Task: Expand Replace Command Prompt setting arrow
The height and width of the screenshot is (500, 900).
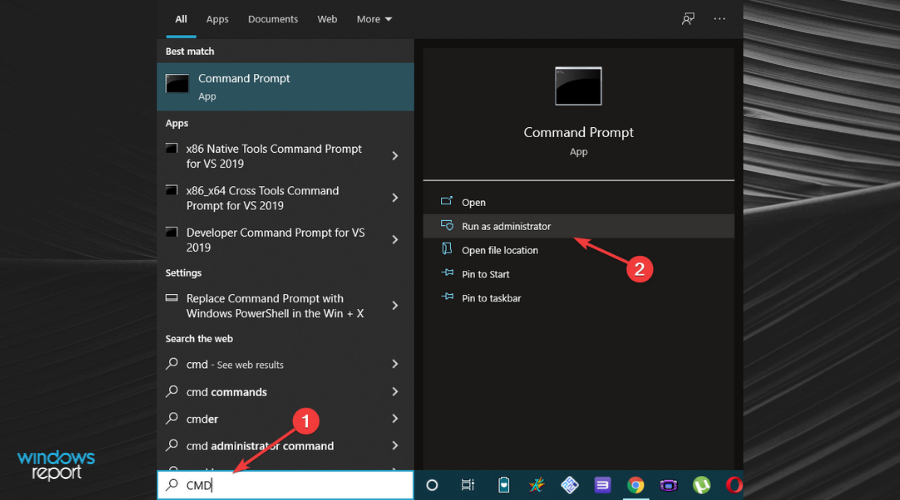Action: [395, 305]
